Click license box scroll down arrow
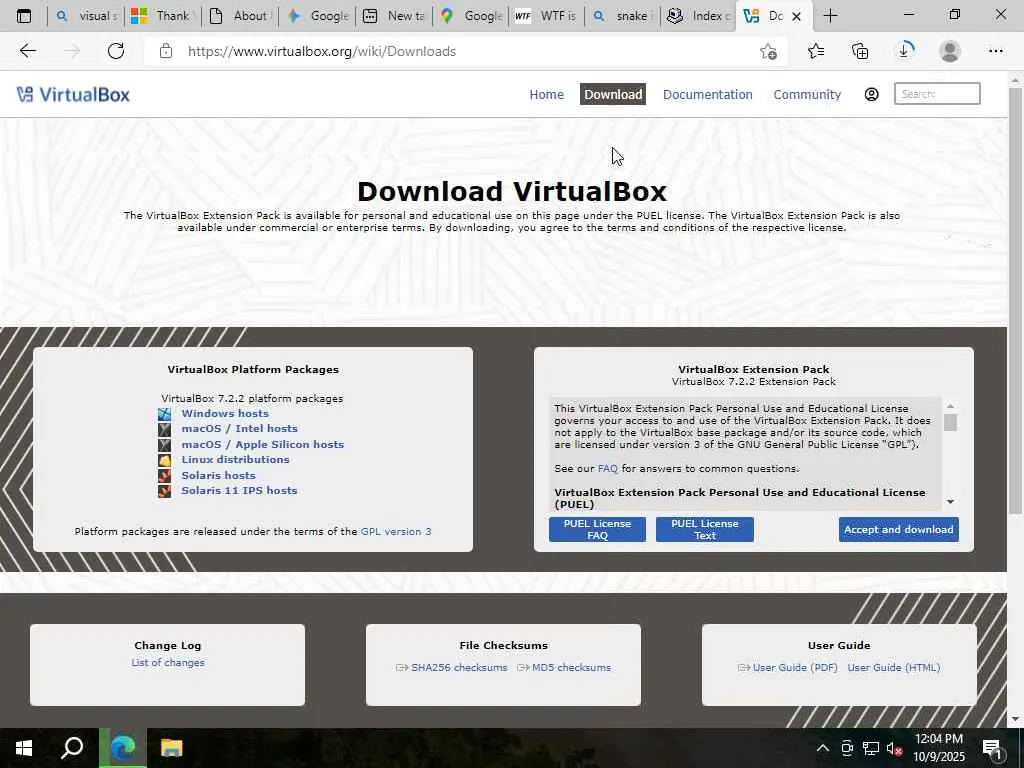This screenshot has width=1024, height=768. 950,502
